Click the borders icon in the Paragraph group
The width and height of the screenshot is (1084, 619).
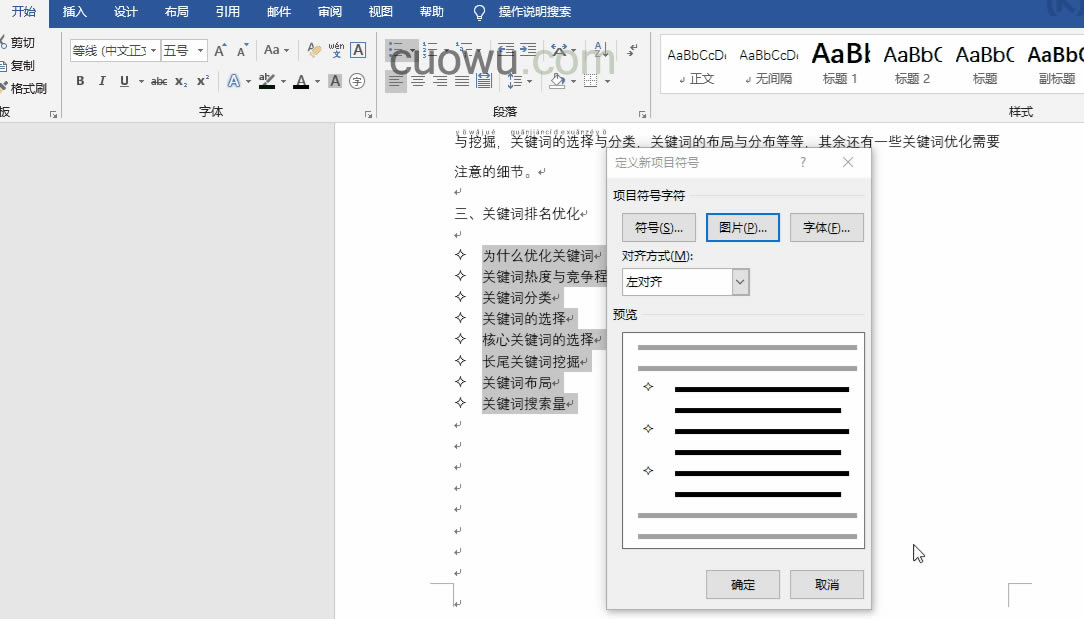pyautogui.click(x=591, y=81)
